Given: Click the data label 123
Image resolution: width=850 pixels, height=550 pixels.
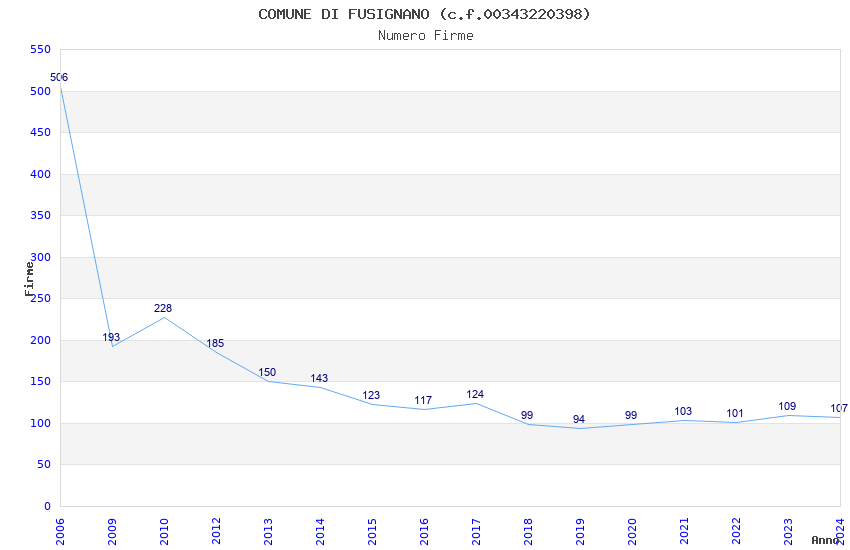Looking at the screenshot, I should [x=371, y=396].
